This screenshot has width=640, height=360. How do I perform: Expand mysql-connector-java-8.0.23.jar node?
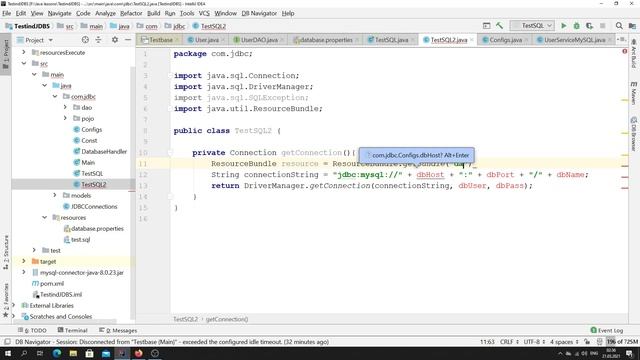click(x=24, y=272)
